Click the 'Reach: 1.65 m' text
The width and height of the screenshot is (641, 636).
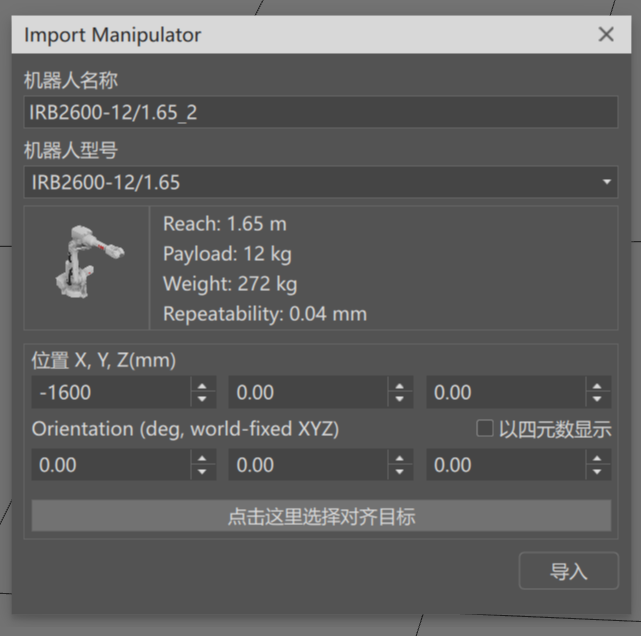pyautogui.click(x=225, y=224)
